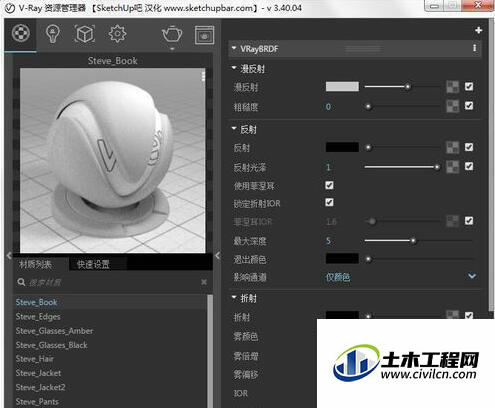Select the Steve_Glasses_Black material
Screen dimensions: 495x408
click(110, 345)
